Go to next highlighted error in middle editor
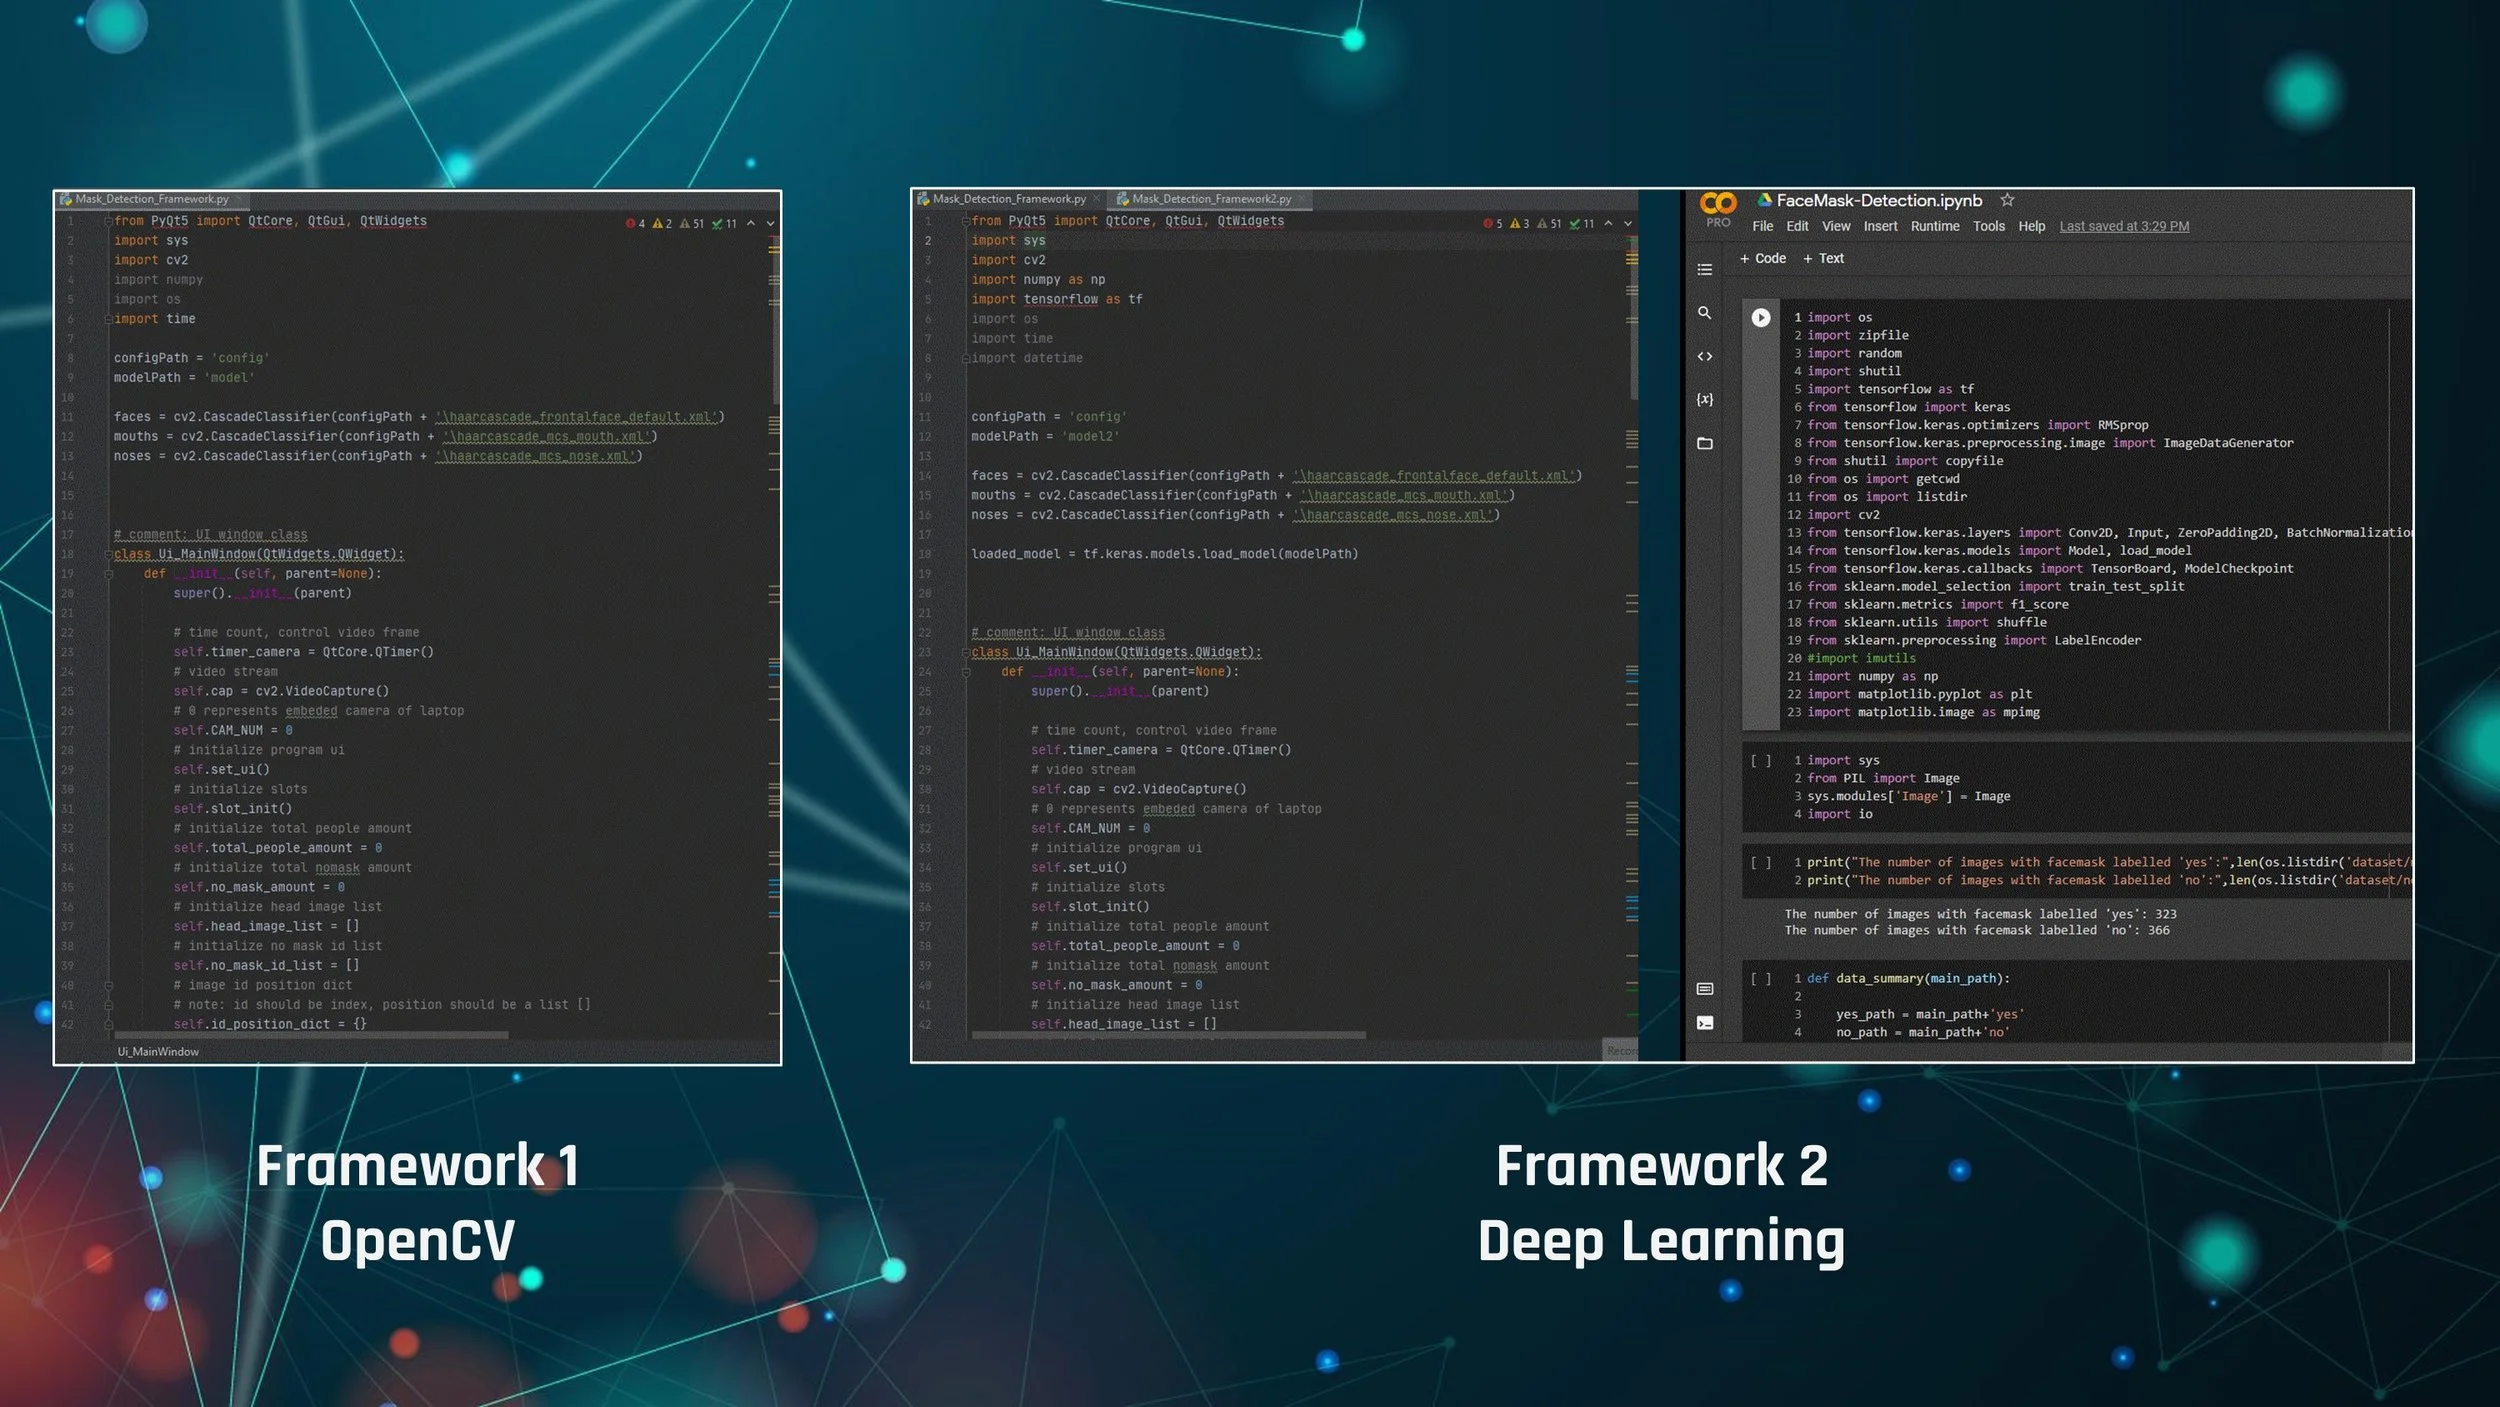Screen dimensions: 2500x1407 coord(1628,223)
